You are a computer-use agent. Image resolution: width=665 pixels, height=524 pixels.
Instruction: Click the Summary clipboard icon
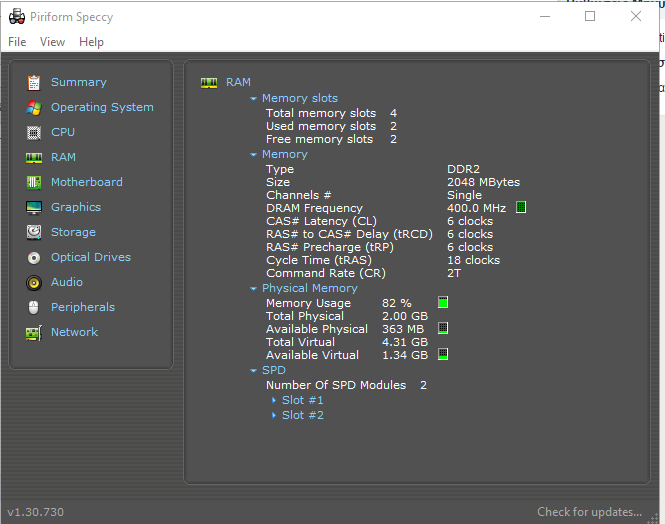coord(34,83)
